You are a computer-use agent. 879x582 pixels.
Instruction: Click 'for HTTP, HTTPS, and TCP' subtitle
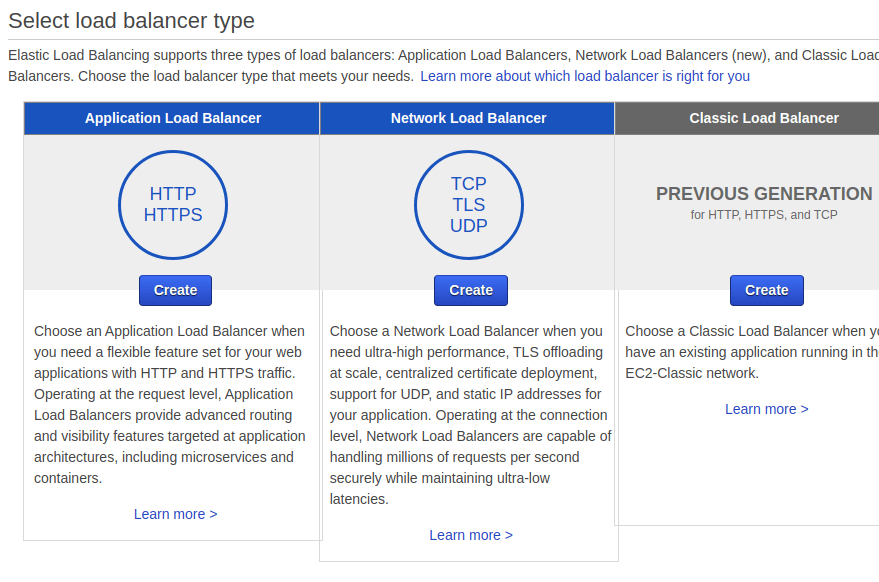[764, 215]
